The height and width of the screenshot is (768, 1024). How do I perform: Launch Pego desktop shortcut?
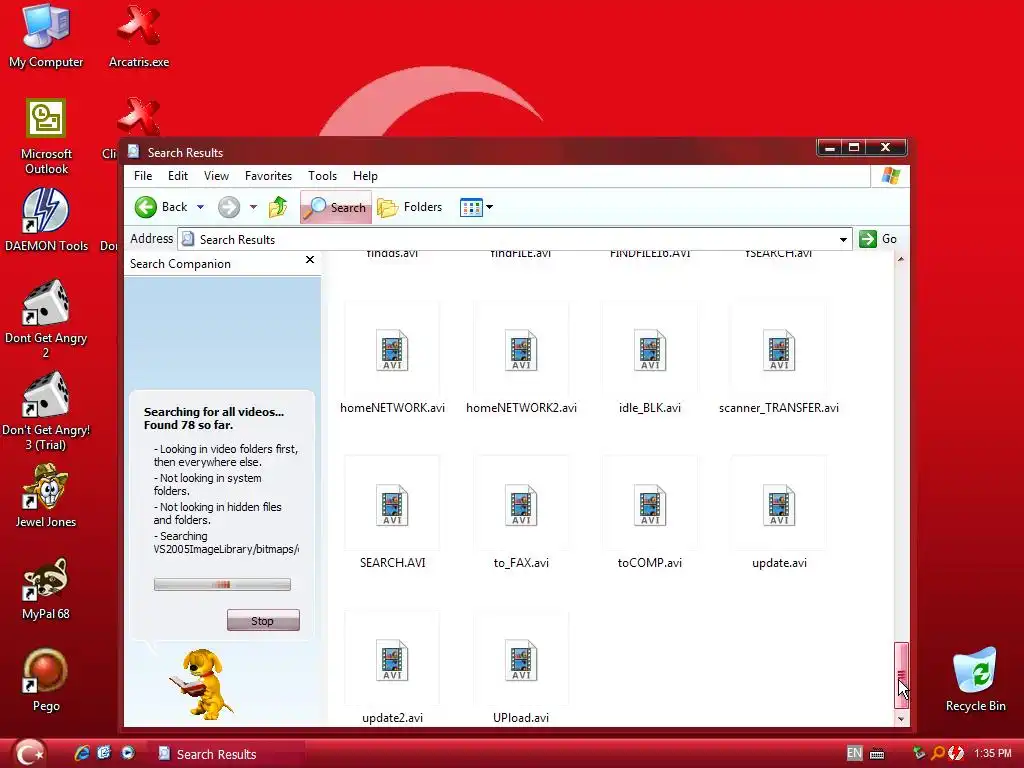(x=46, y=680)
